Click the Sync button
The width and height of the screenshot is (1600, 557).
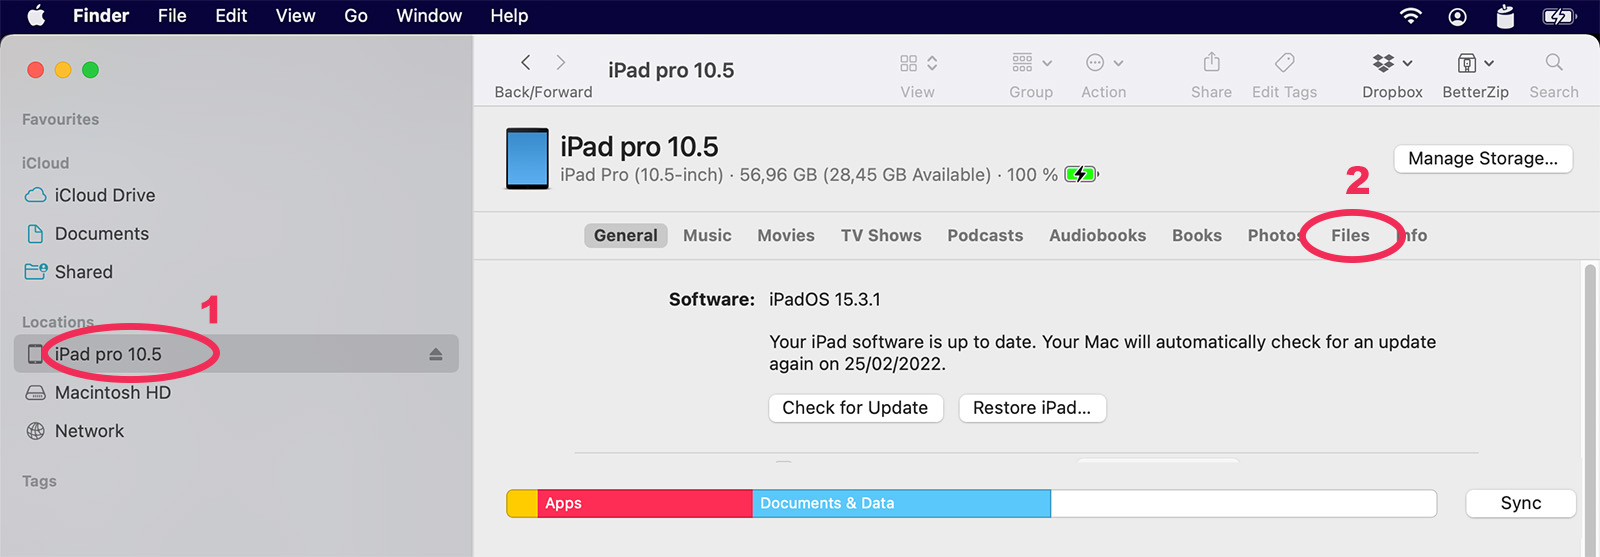click(x=1521, y=504)
